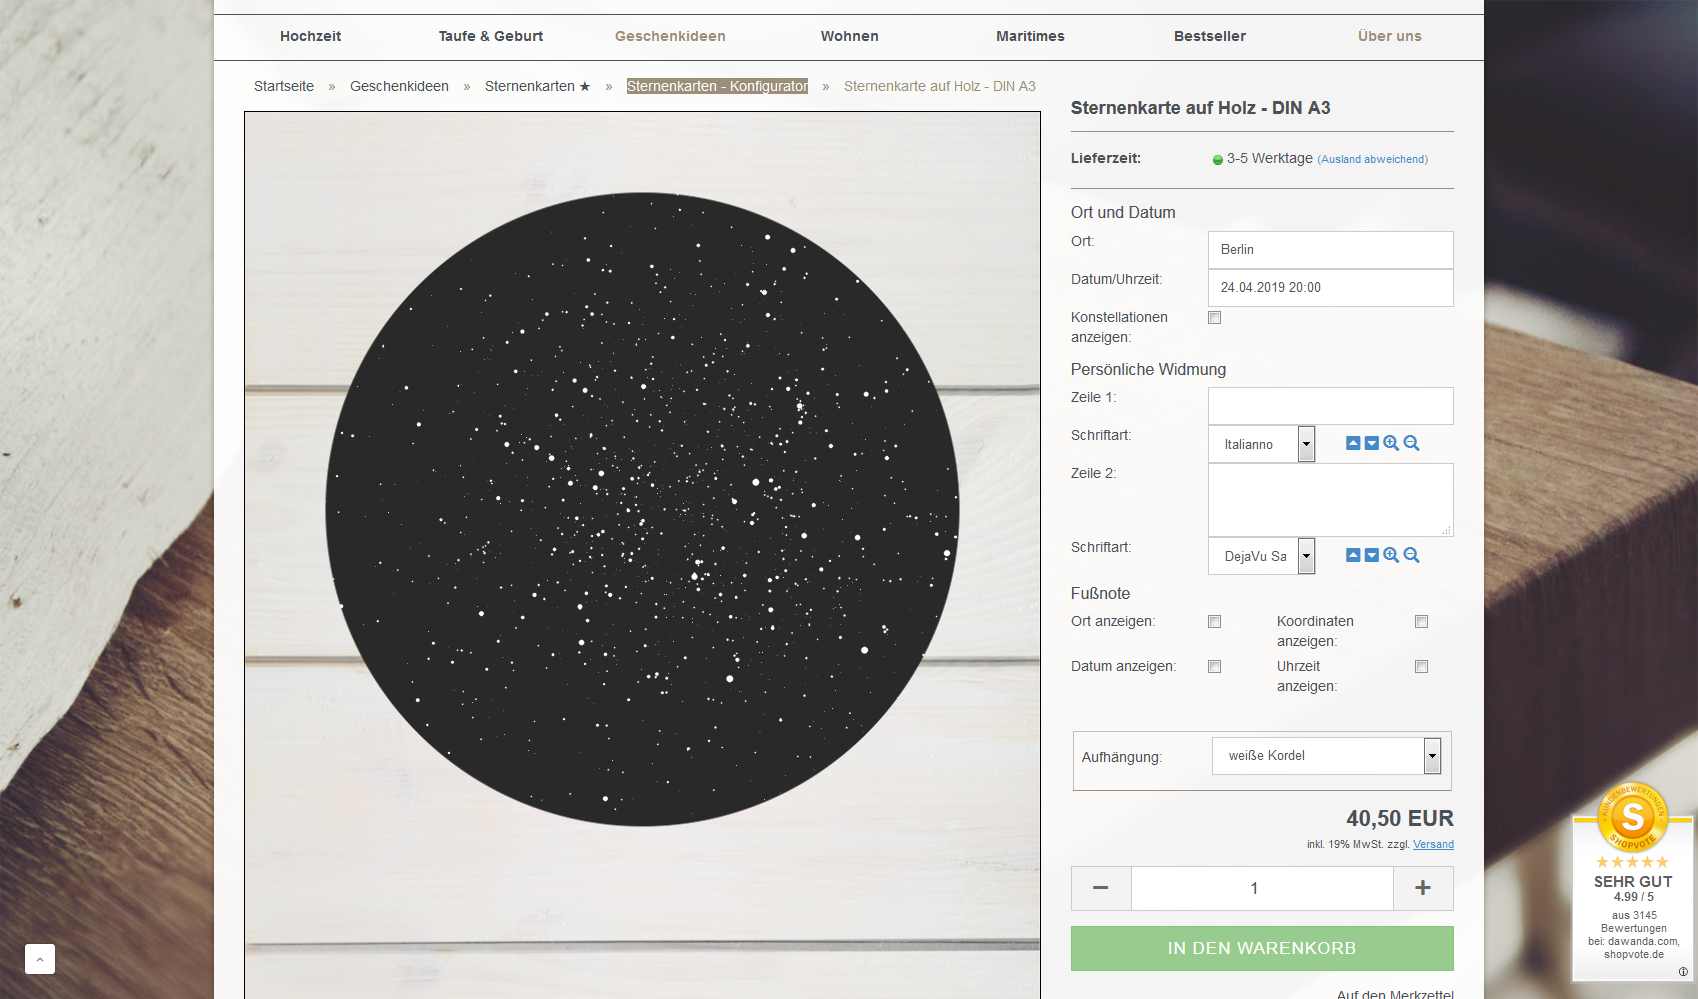This screenshot has height=999, width=1698.
Task: Increase quantity with plus button
Action: 1423,888
